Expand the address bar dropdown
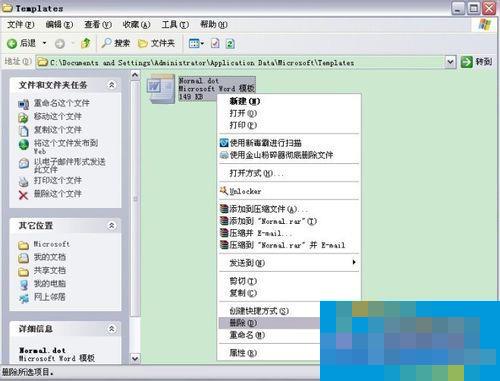Screen dimensions: 500x381 450,62
